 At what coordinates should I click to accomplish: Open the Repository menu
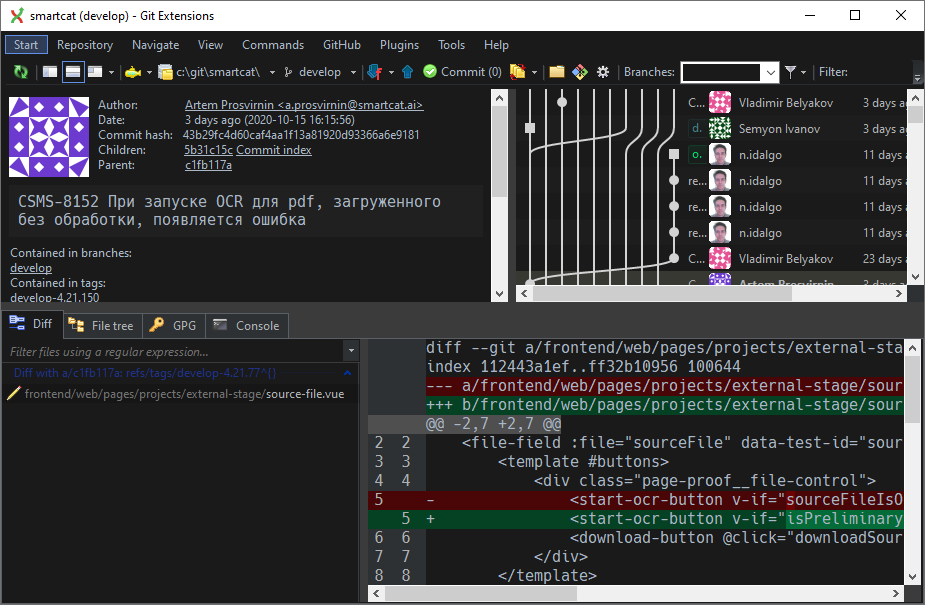(x=85, y=44)
